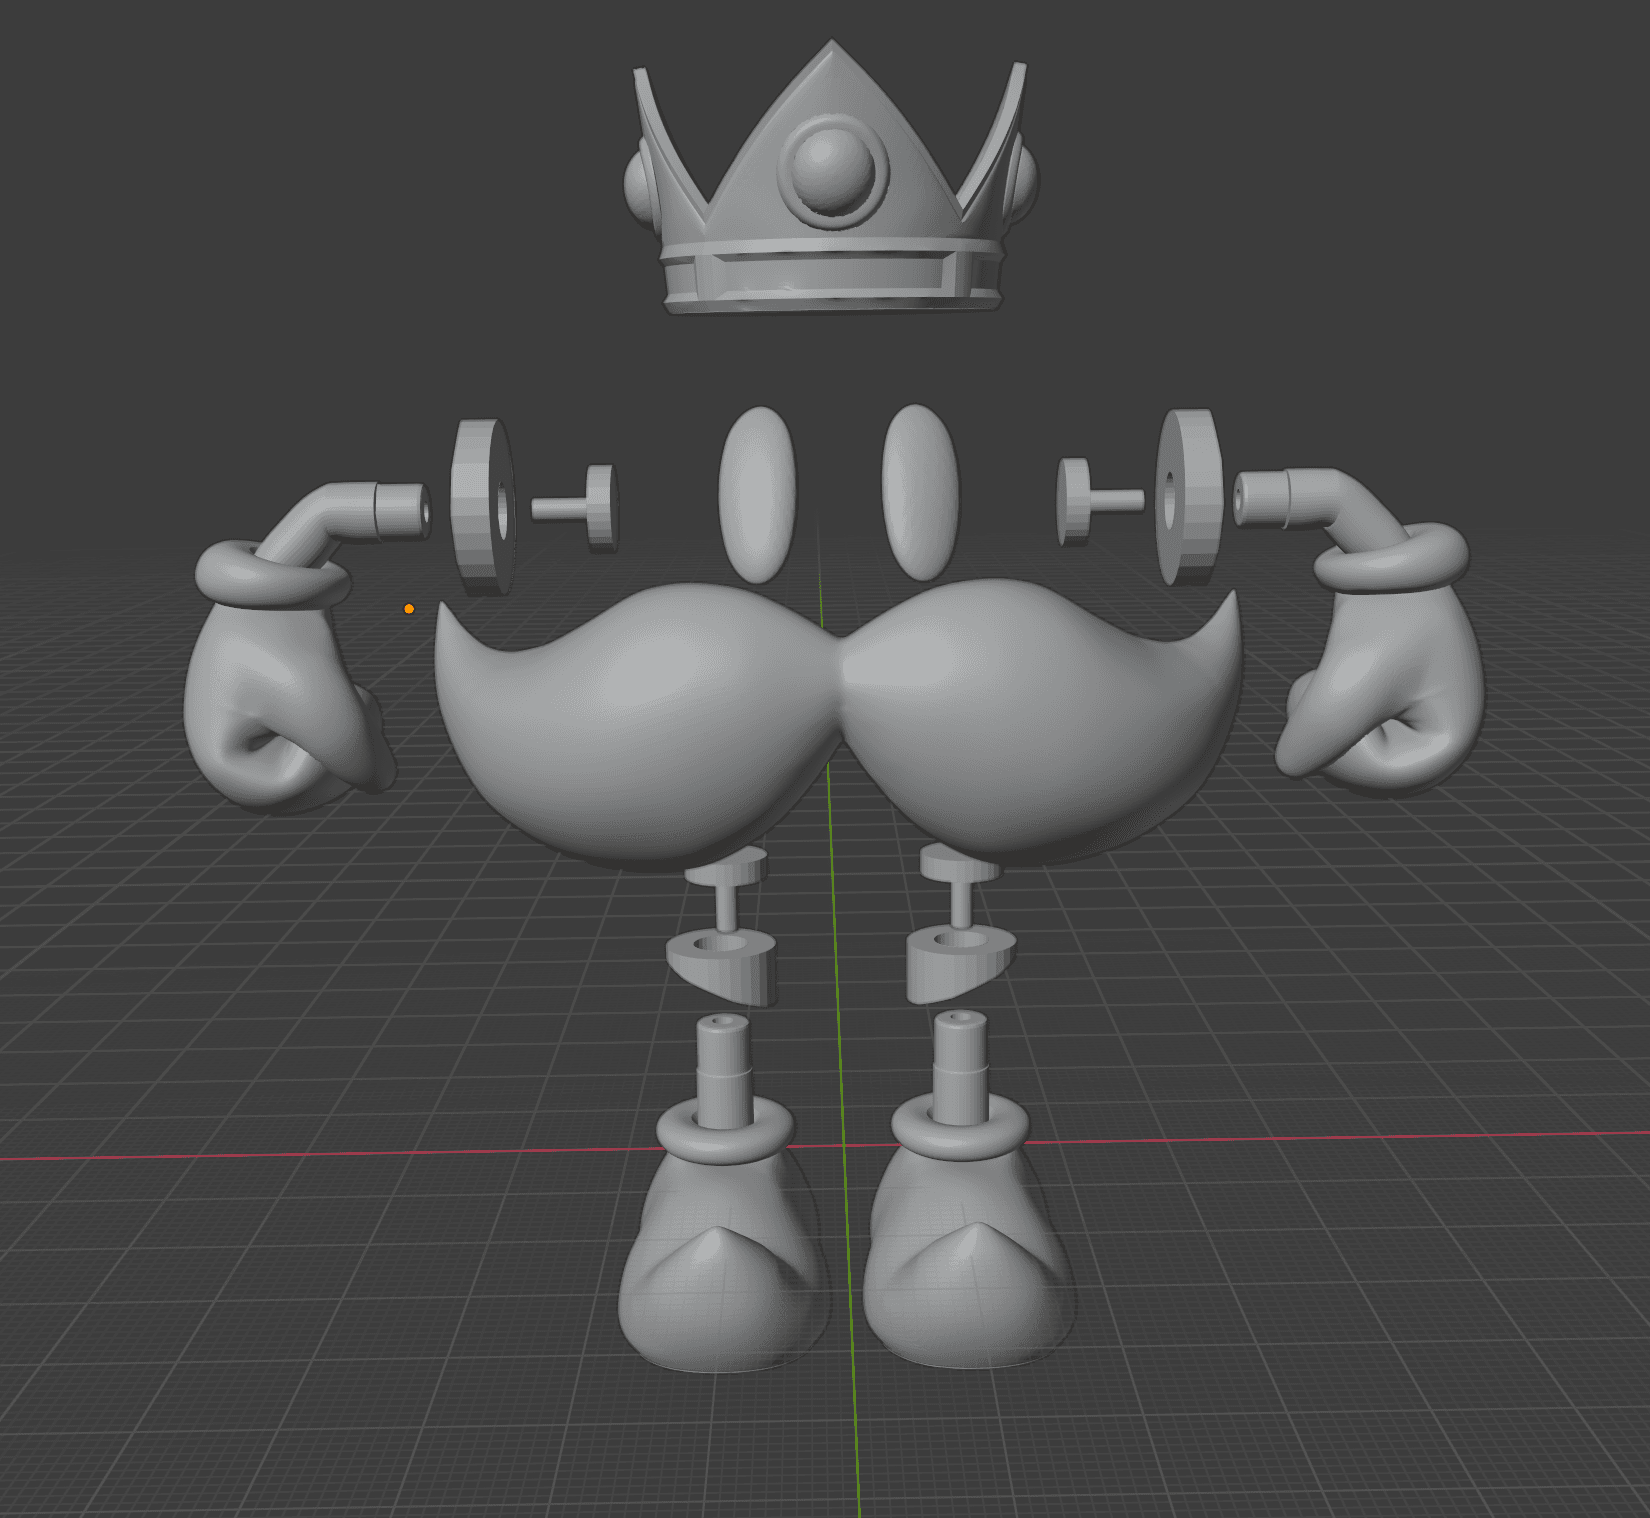The width and height of the screenshot is (1650, 1518).
Task: Select the left wedge-shaped hip joint
Action: point(722,967)
